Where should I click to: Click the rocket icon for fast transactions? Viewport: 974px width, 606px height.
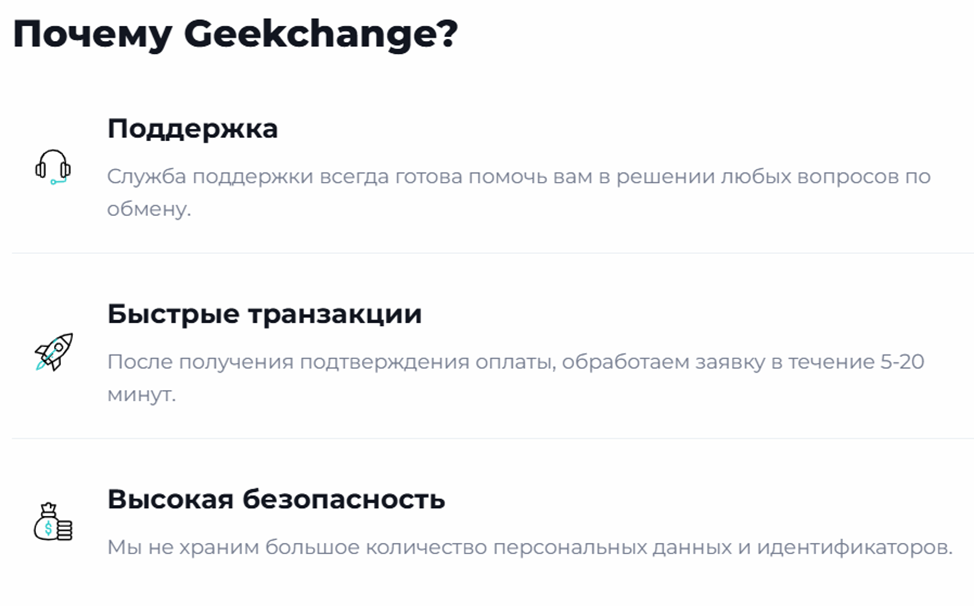coord(53,351)
